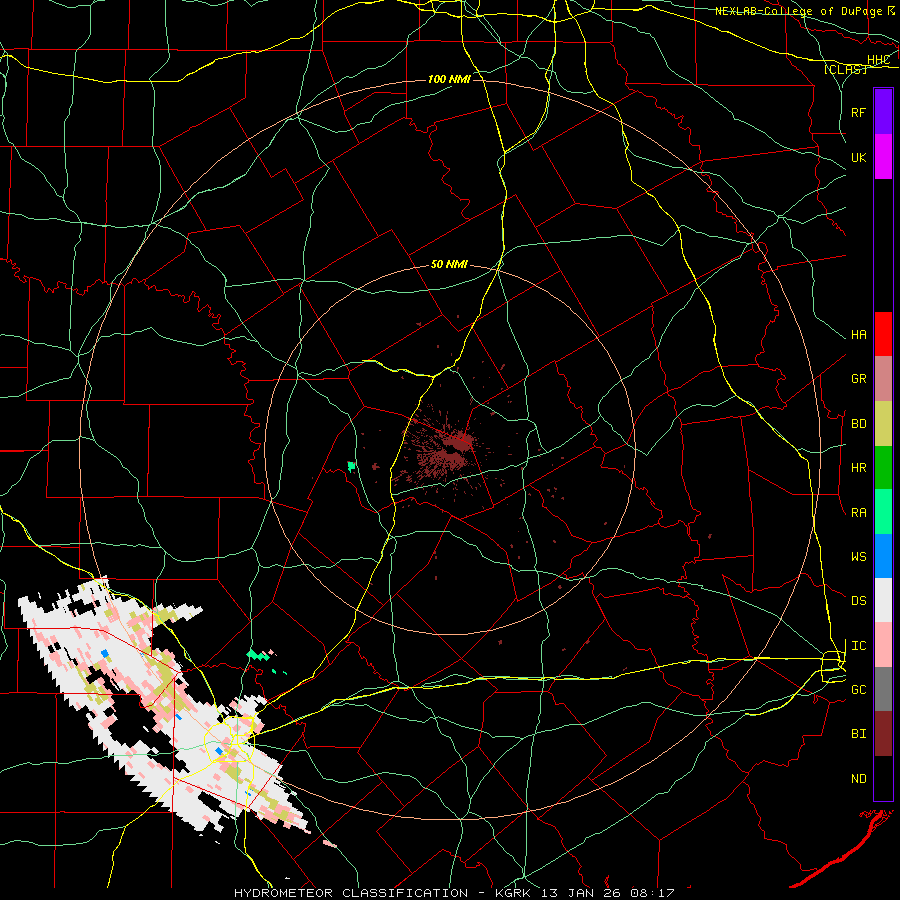900x900 pixels.
Task: Click the BD legend label
Action: [858, 424]
